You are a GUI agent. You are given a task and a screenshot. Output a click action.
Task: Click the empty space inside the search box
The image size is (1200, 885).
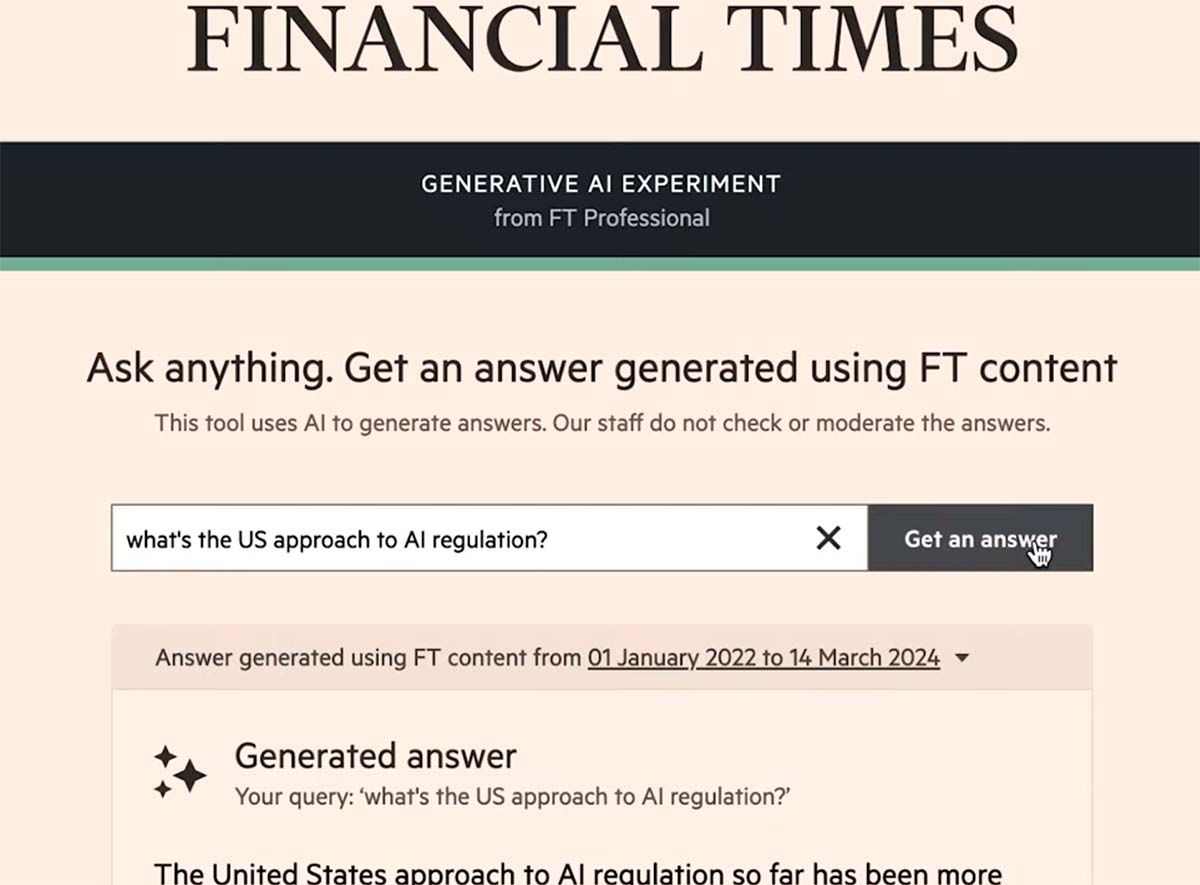tap(680, 539)
